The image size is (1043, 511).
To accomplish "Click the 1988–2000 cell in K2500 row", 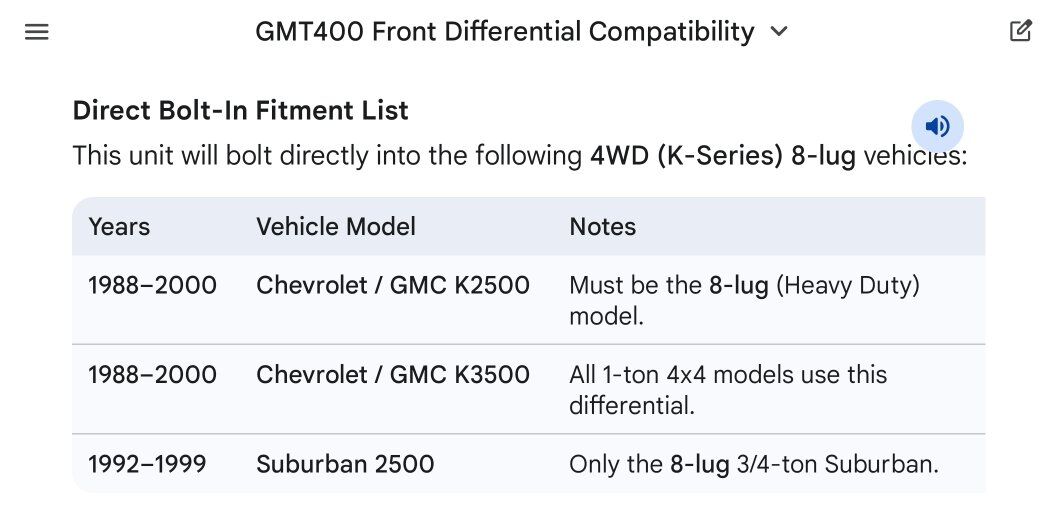I will 152,285.
